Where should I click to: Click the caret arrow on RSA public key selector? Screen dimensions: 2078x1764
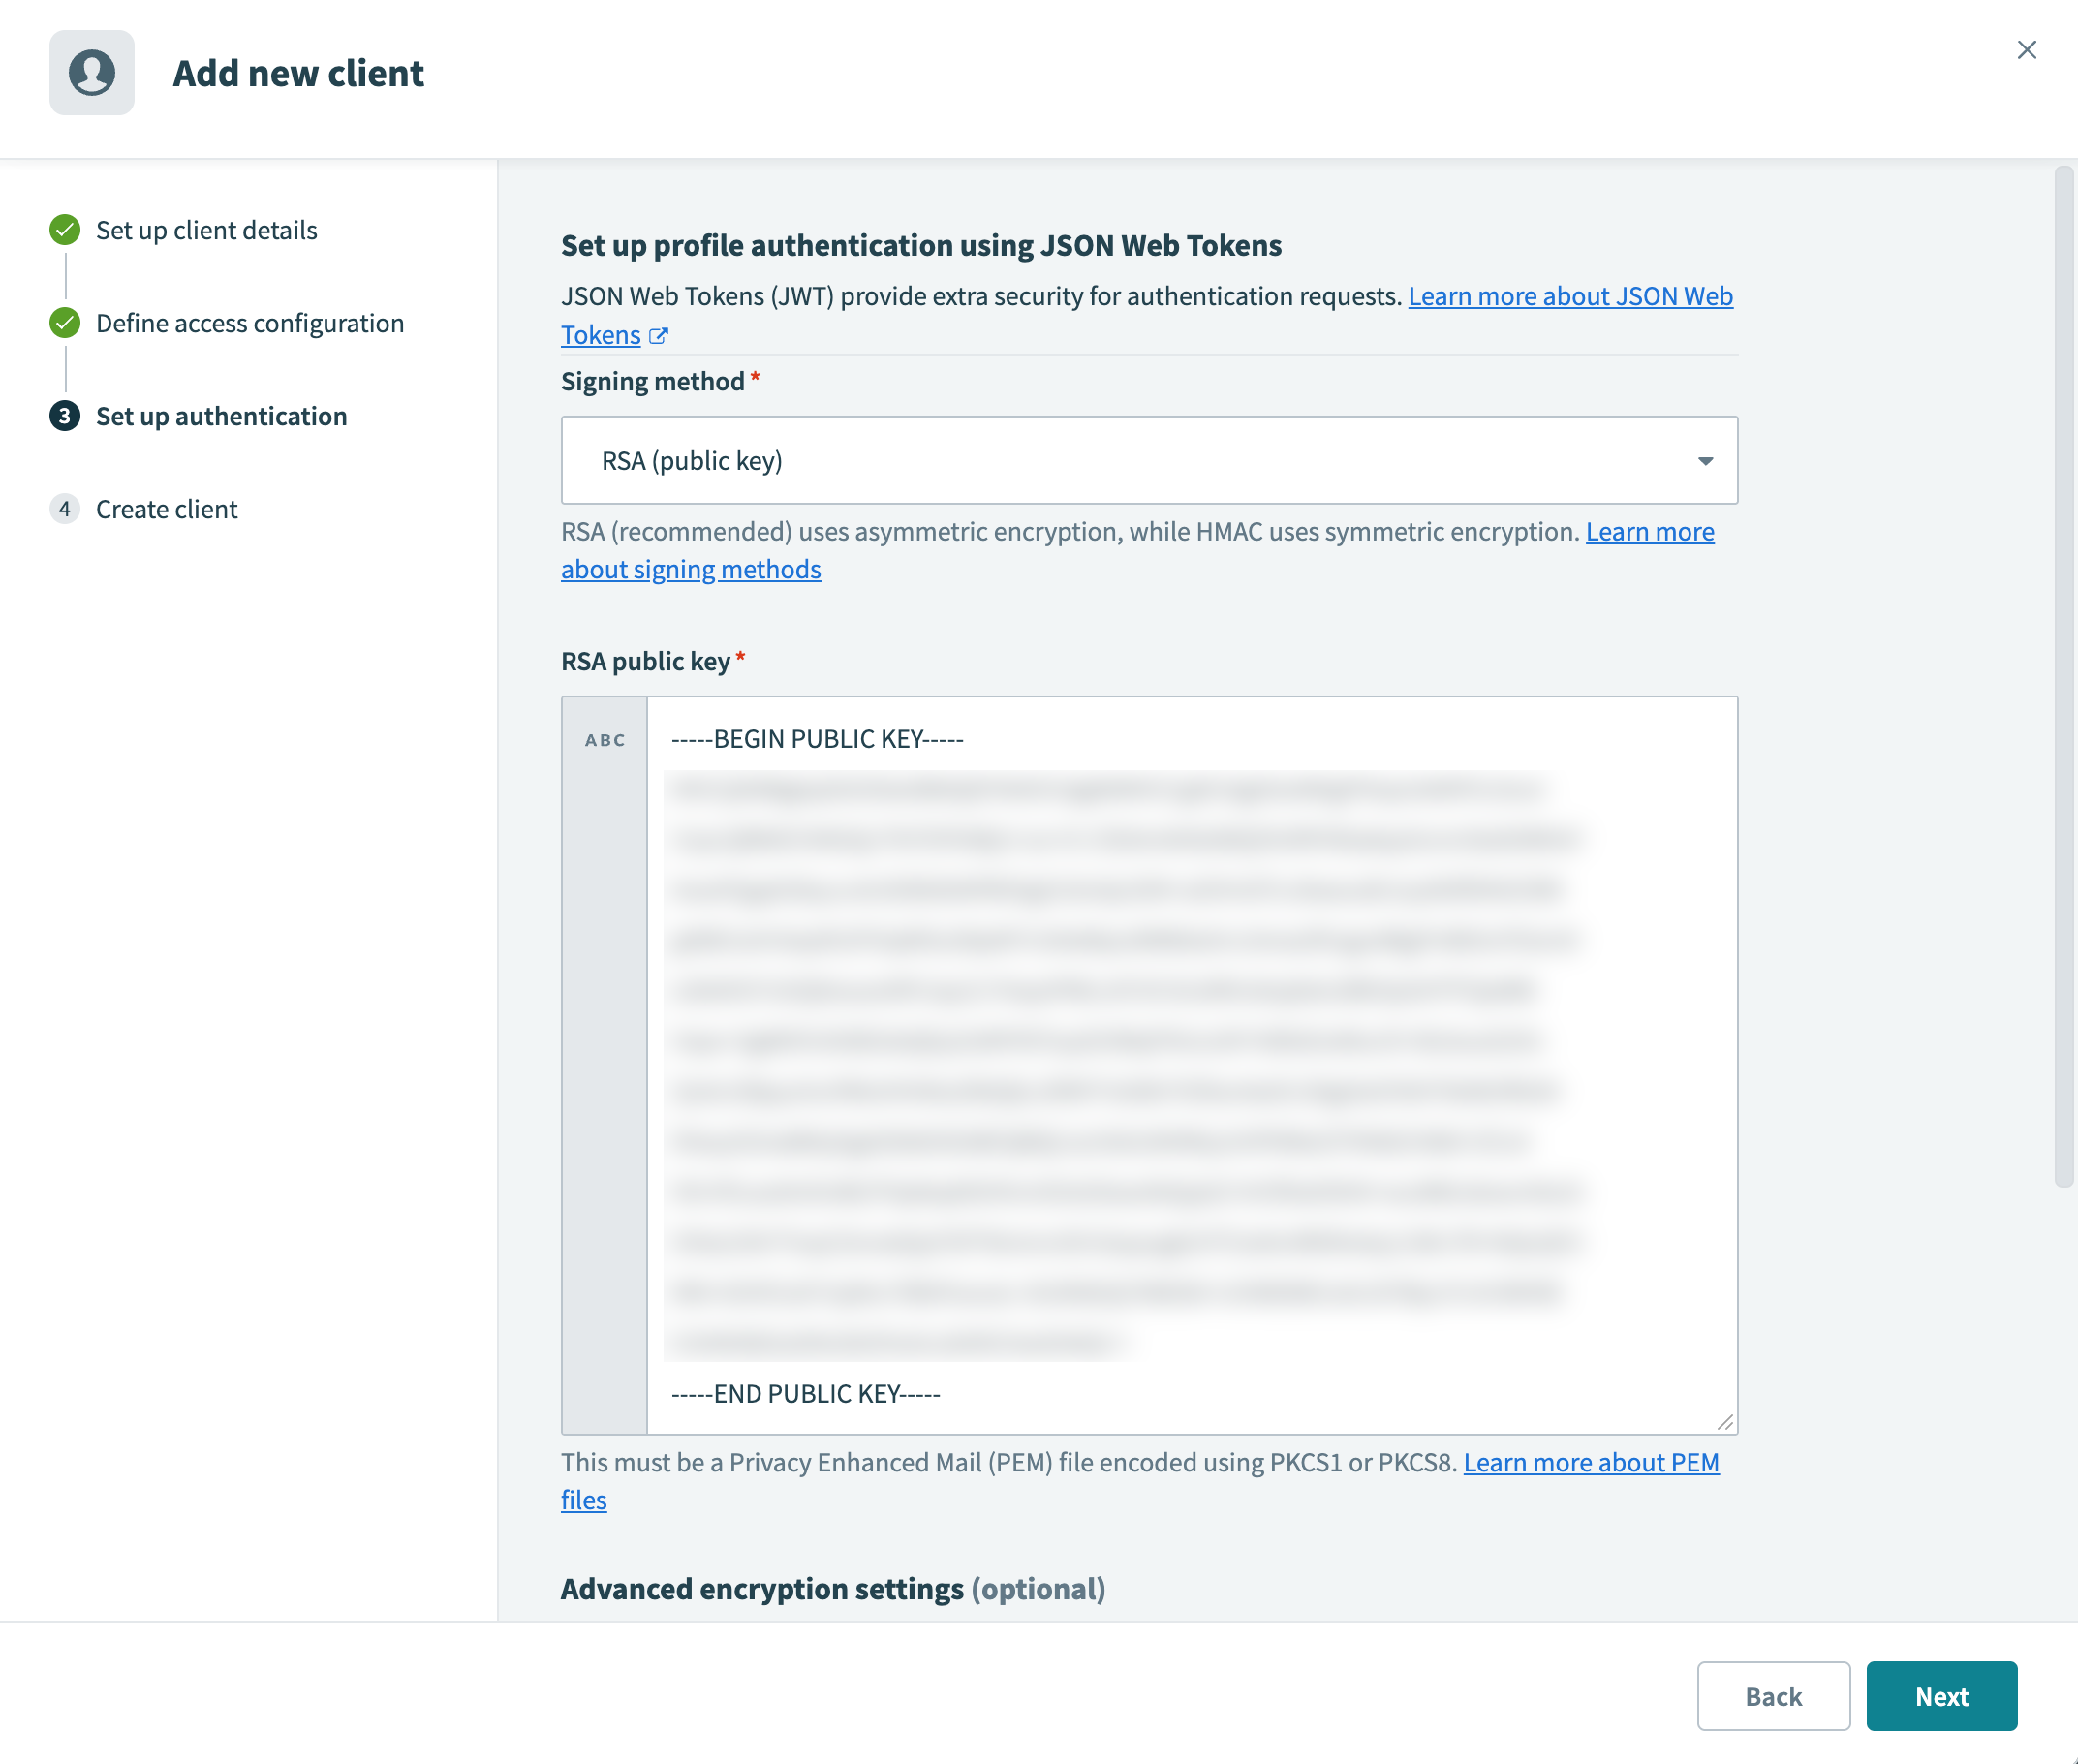coord(1703,460)
